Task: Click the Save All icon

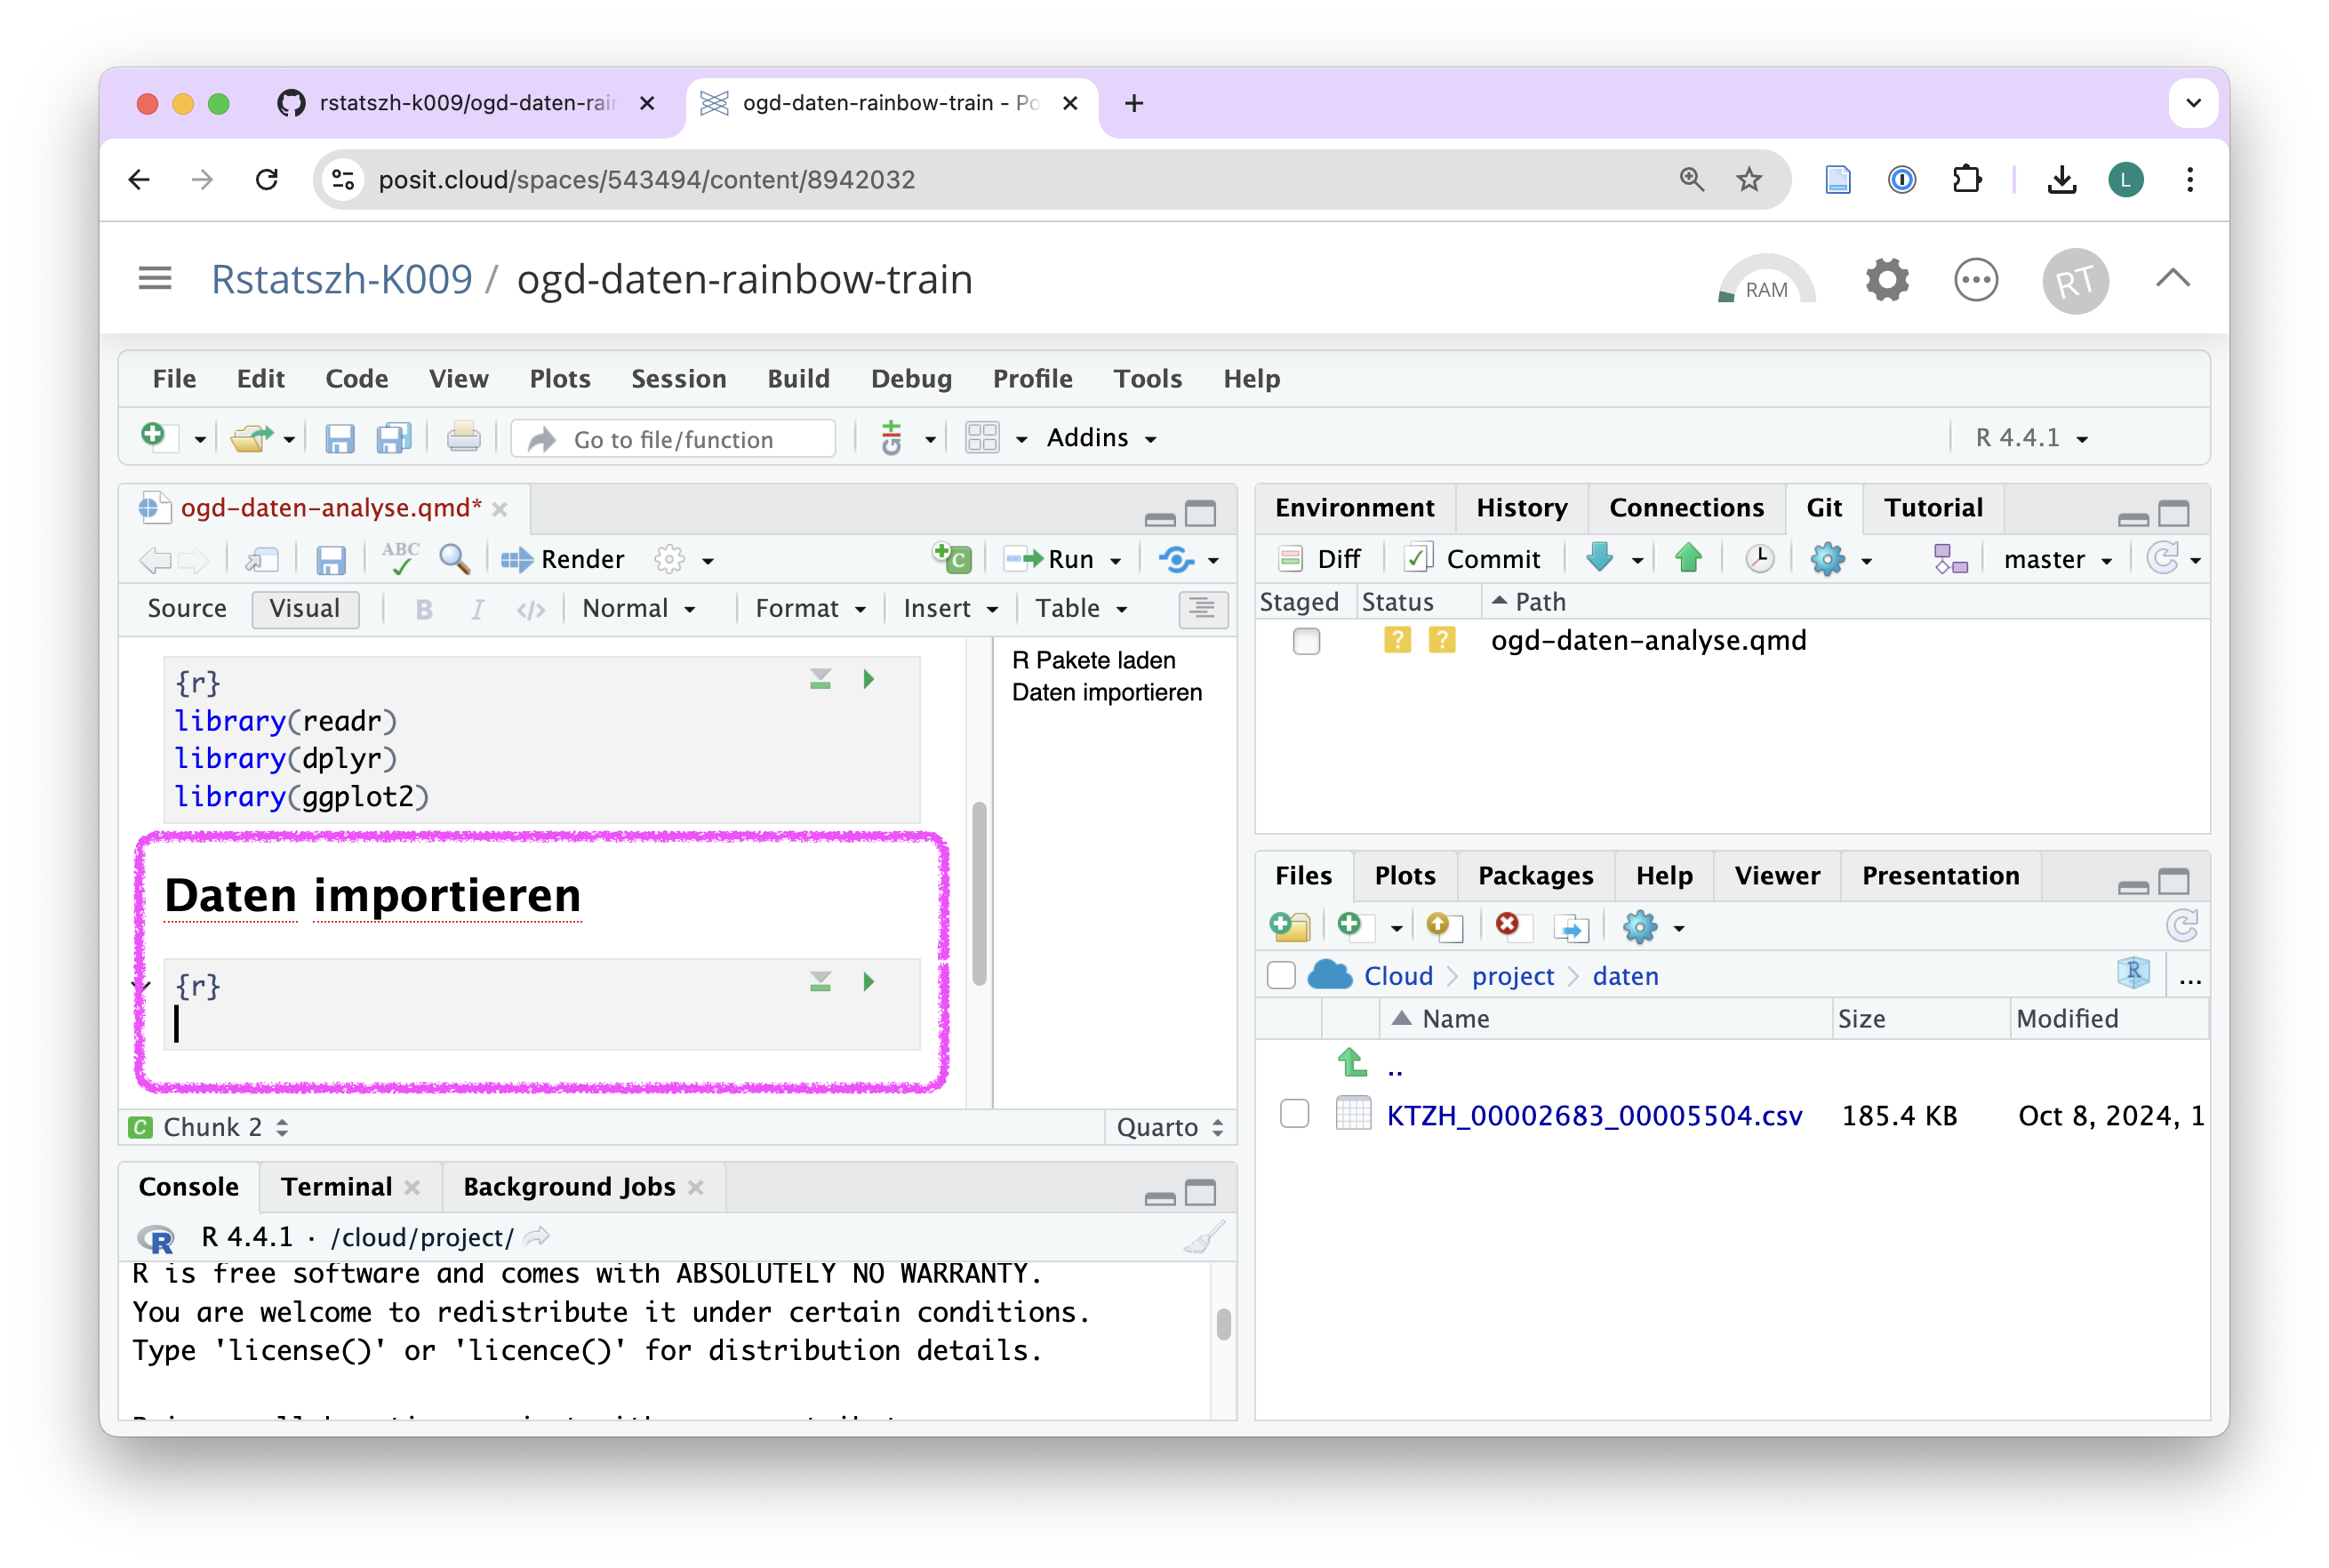Action: point(393,438)
